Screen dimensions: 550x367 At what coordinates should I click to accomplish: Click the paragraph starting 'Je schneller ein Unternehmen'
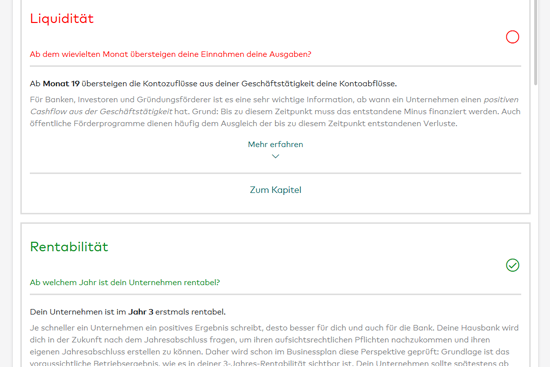274,346
